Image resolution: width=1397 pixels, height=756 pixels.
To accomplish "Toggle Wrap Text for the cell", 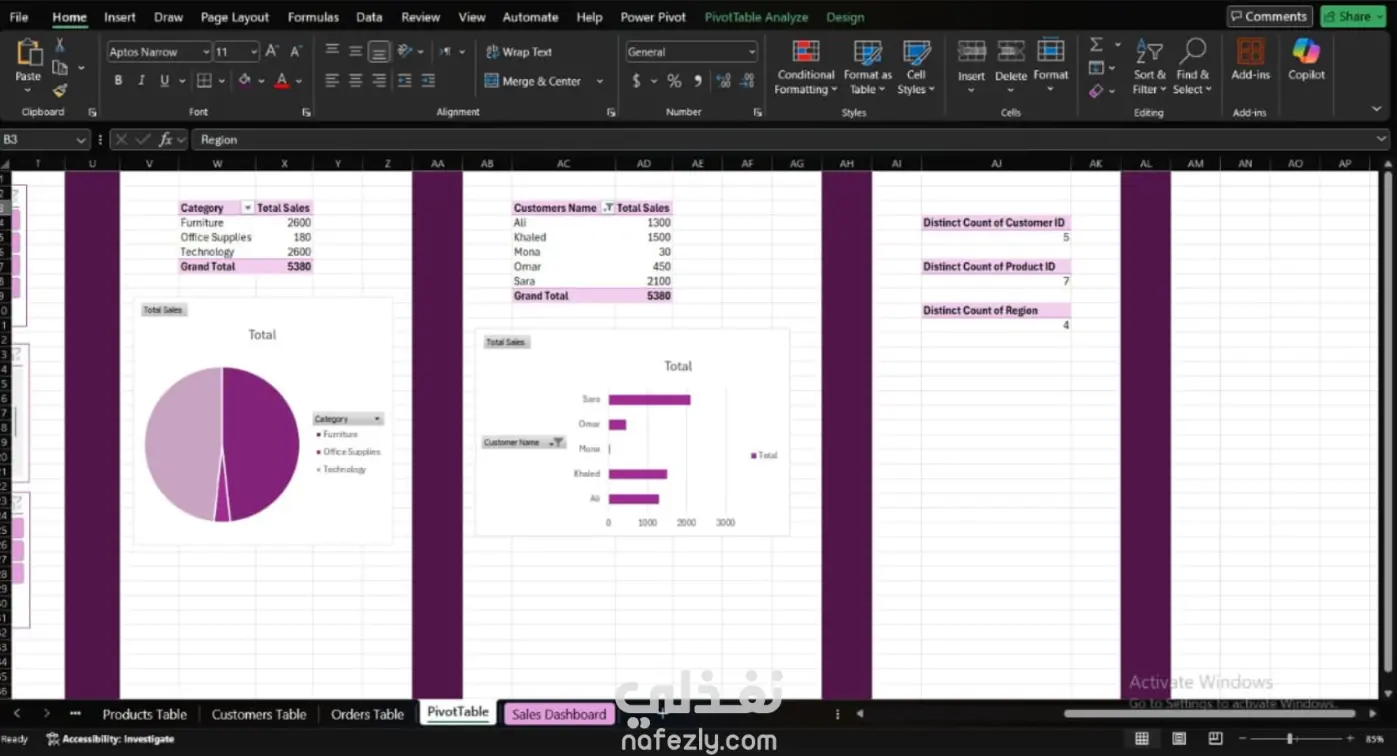I will [x=519, y=52].
